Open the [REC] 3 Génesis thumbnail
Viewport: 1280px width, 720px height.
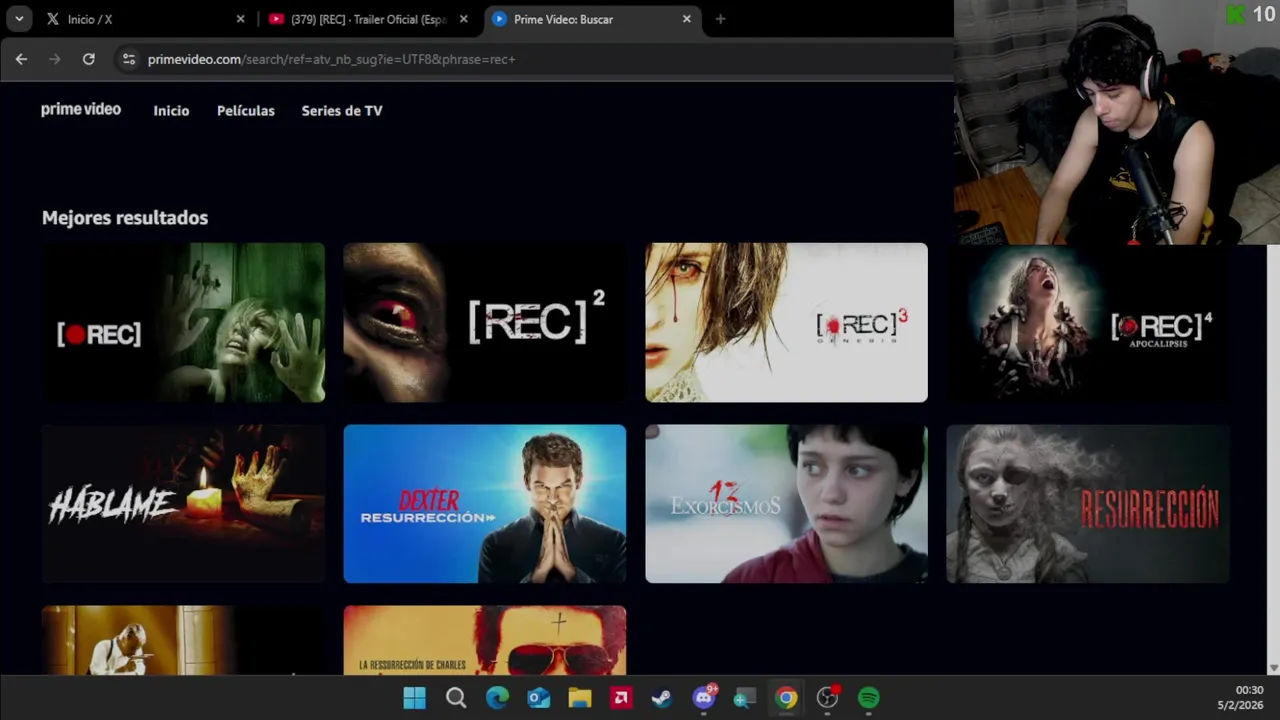pyautogui.click(x=786, y=322)
